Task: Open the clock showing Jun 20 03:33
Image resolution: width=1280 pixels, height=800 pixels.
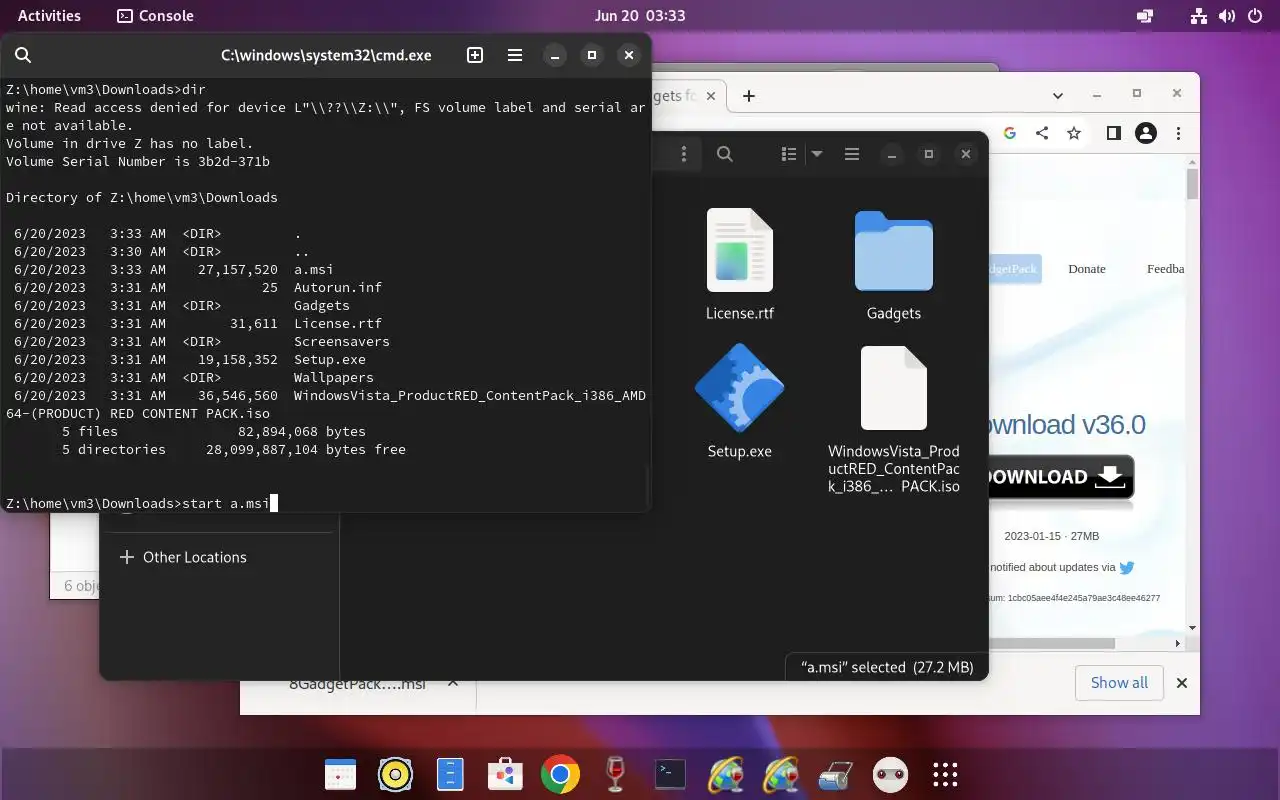Action: click(640, 15)
